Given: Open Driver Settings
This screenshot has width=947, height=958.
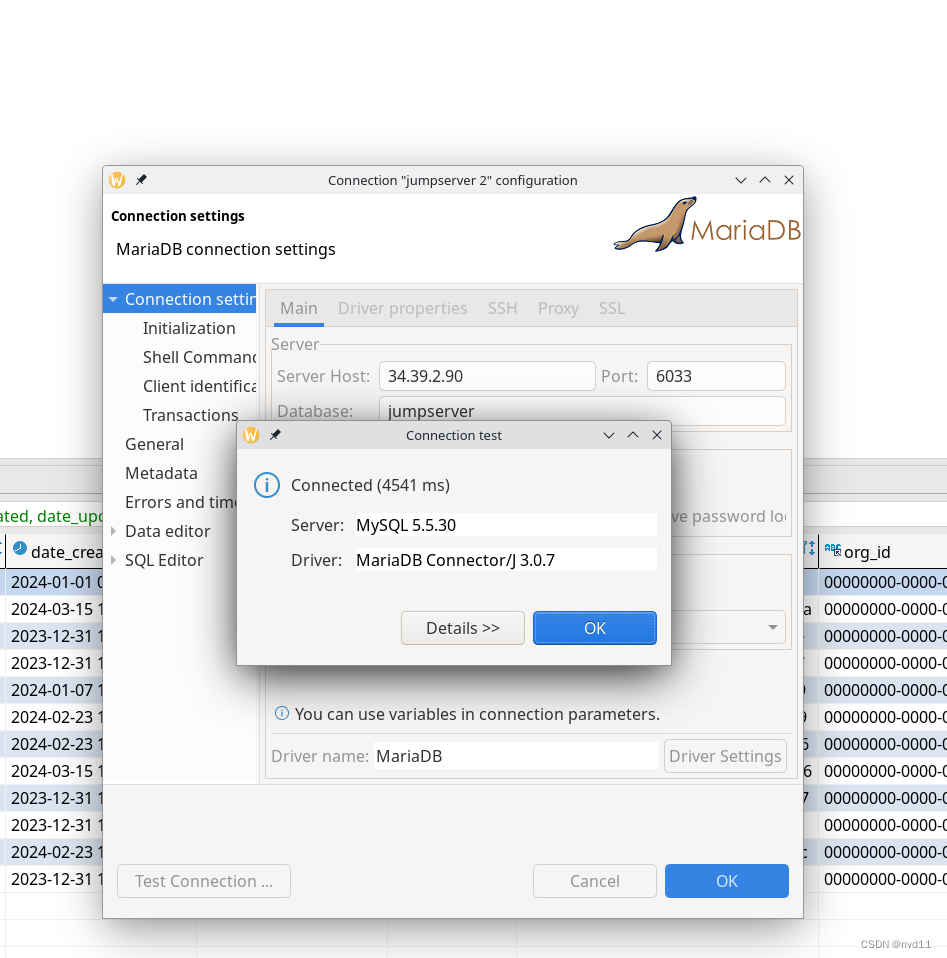Looking at the screenshot, I should 725,756.
